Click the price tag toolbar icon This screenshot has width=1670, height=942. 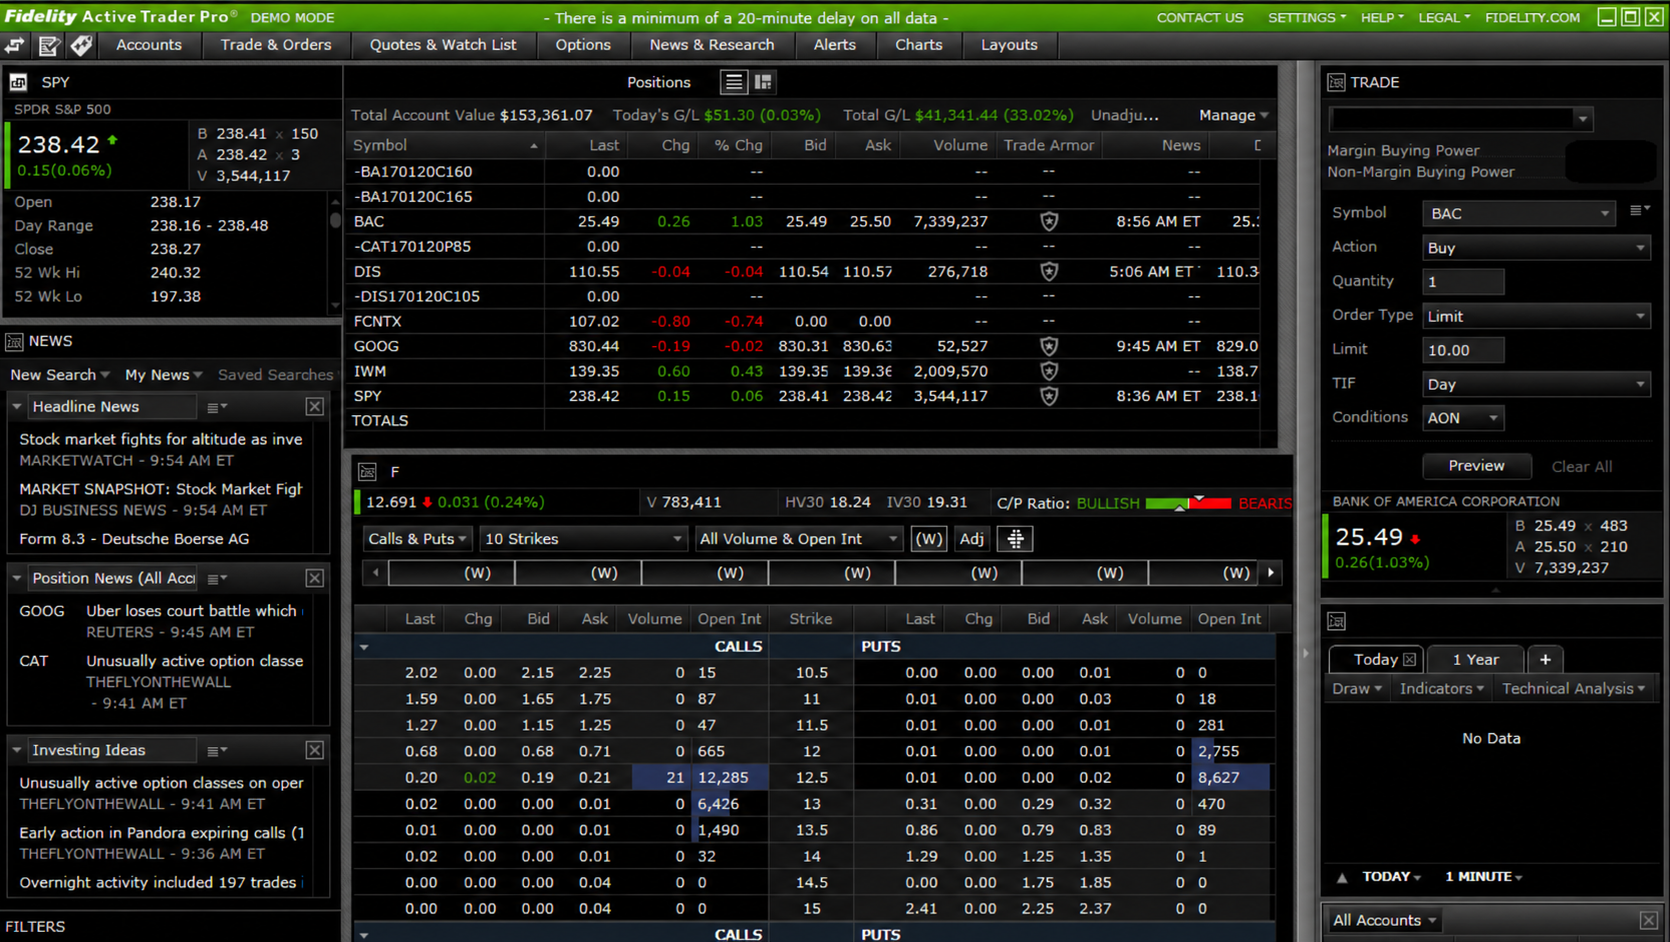point(82,45)
